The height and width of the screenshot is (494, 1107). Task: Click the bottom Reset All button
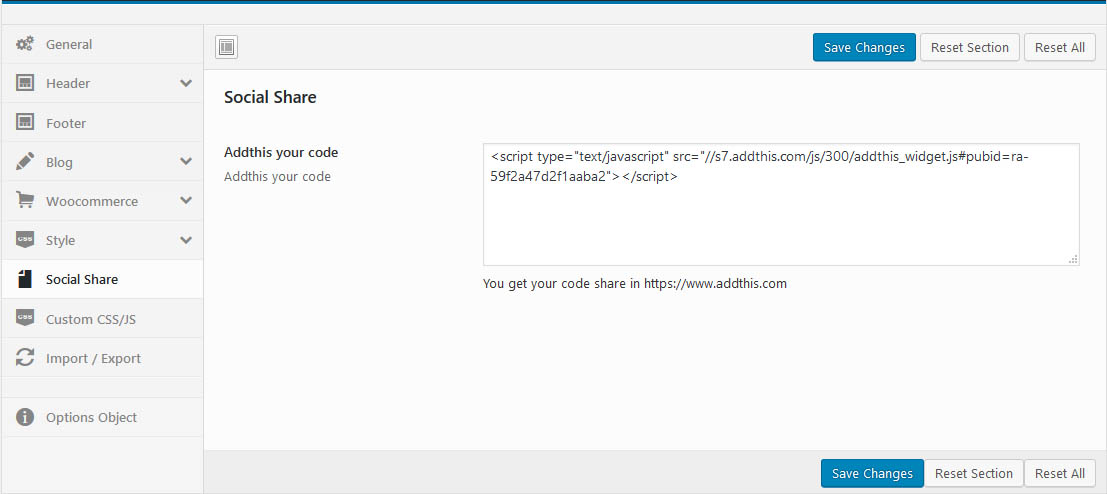tap(1059, 473)
